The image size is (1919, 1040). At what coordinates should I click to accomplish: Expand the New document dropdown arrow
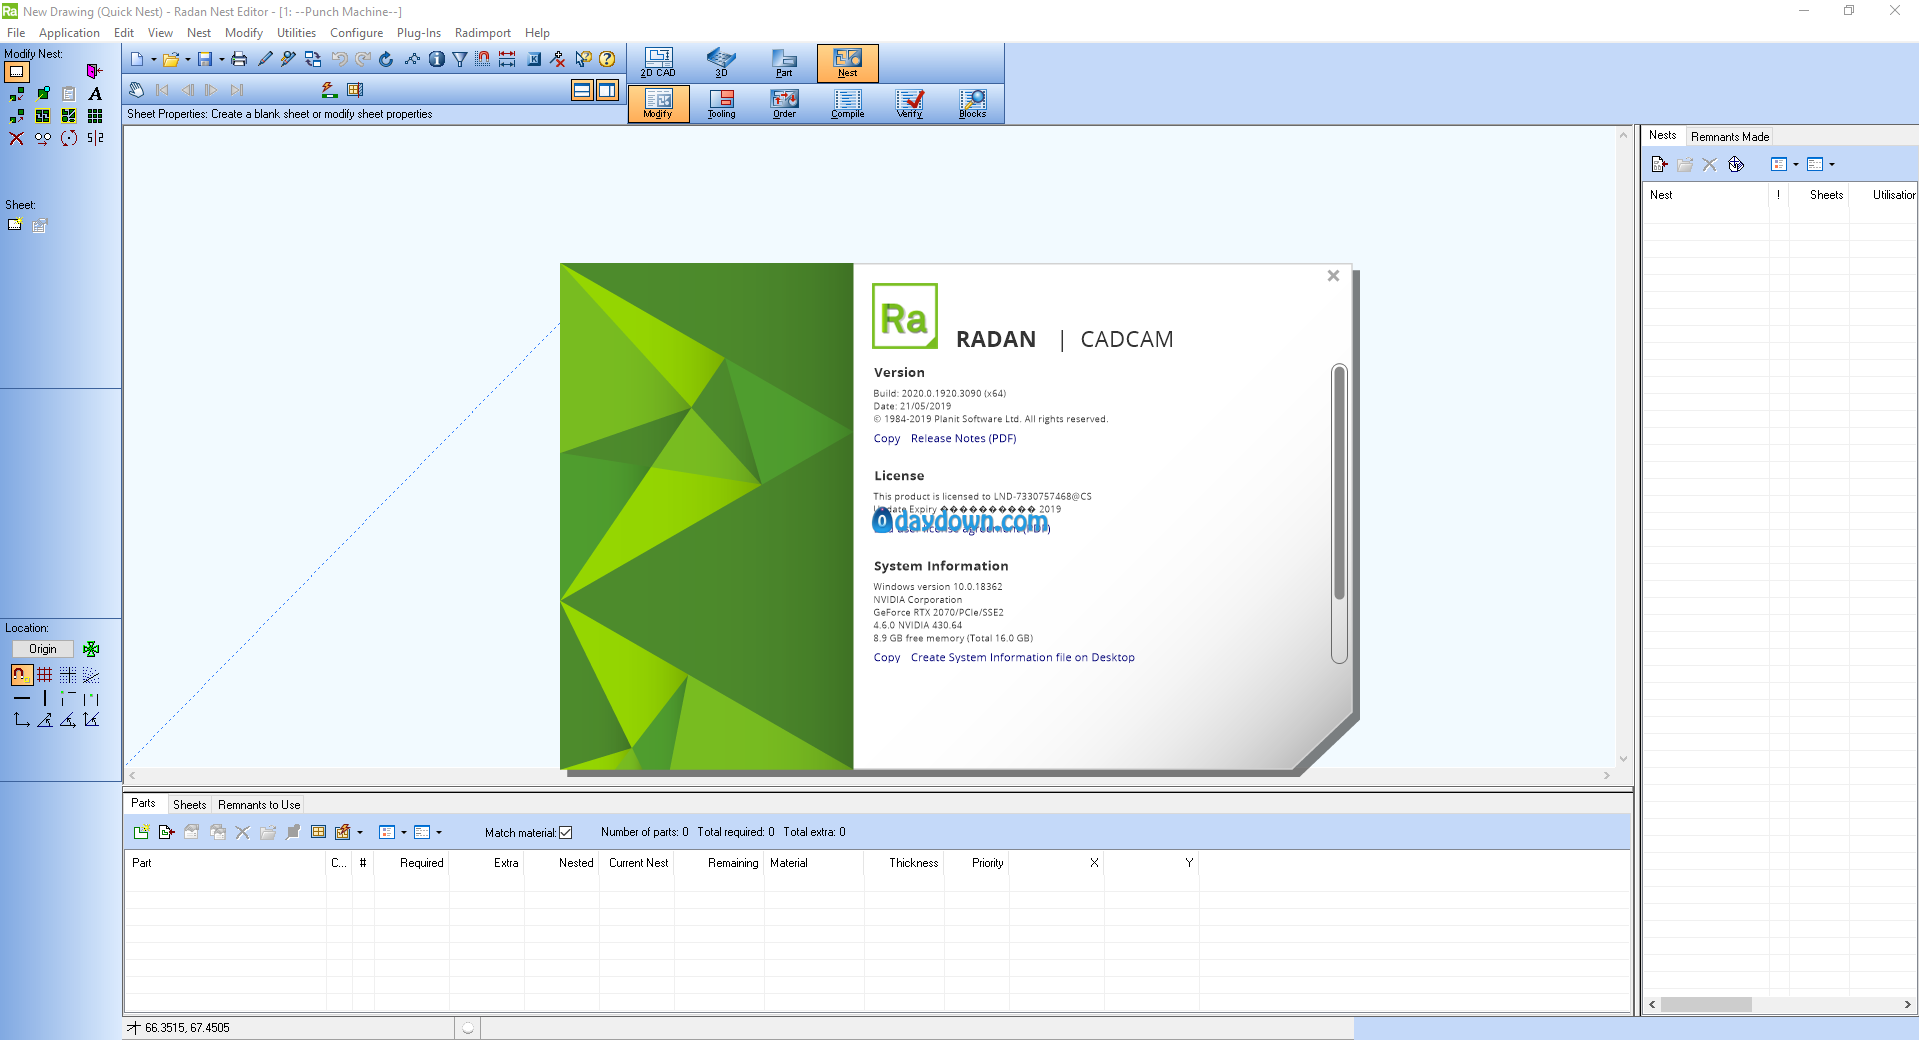pyautogui.click(x=153, y=60)
